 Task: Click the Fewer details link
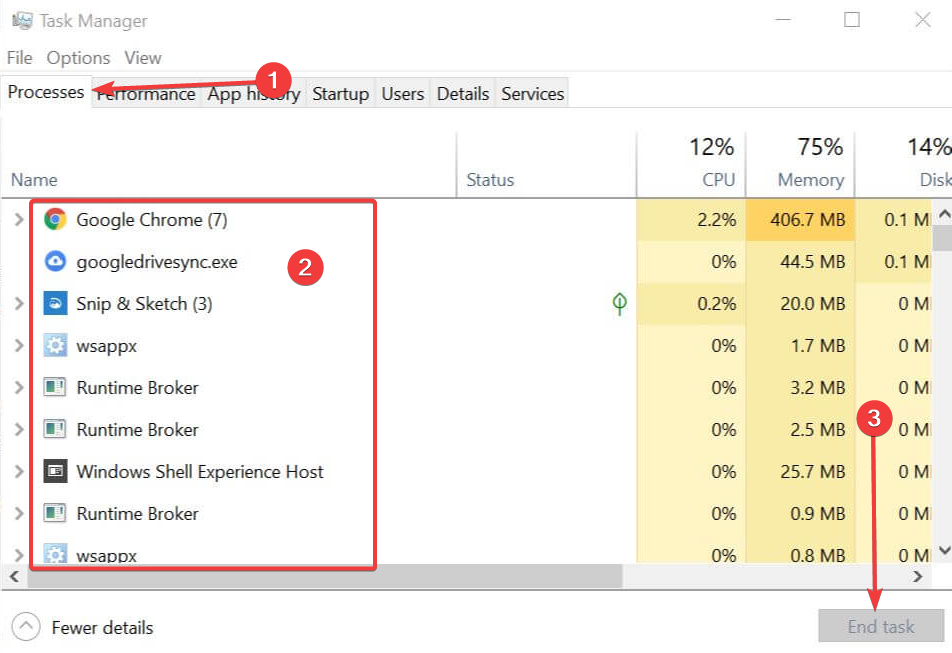(102, 627)
